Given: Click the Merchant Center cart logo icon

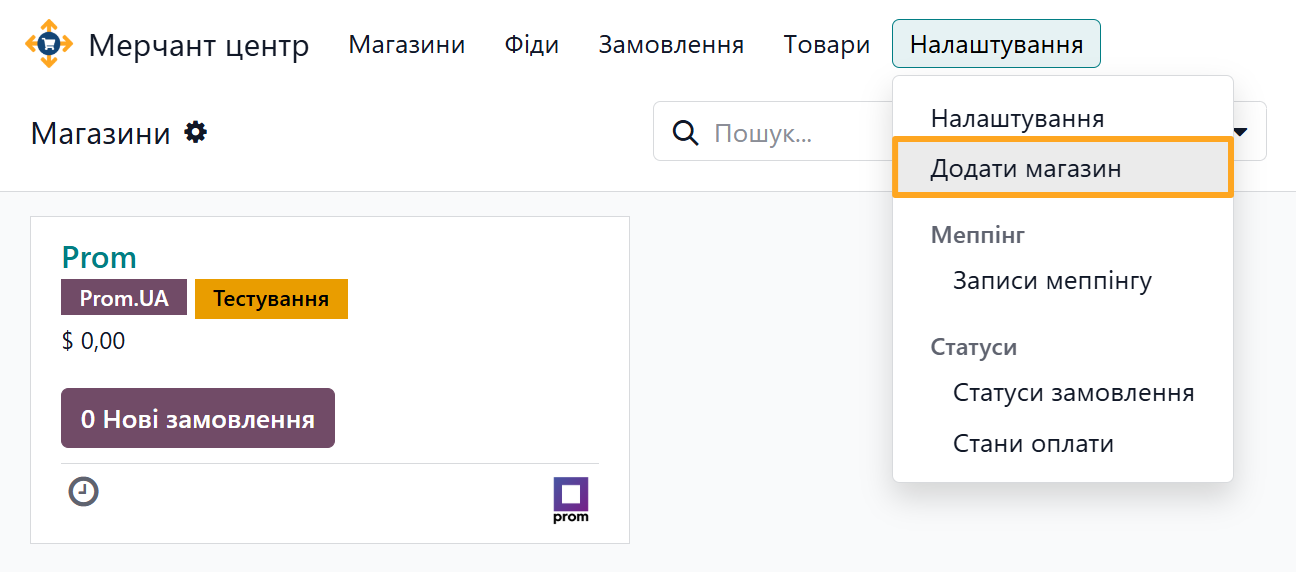Looking at the screenshot, I should 49,44.
